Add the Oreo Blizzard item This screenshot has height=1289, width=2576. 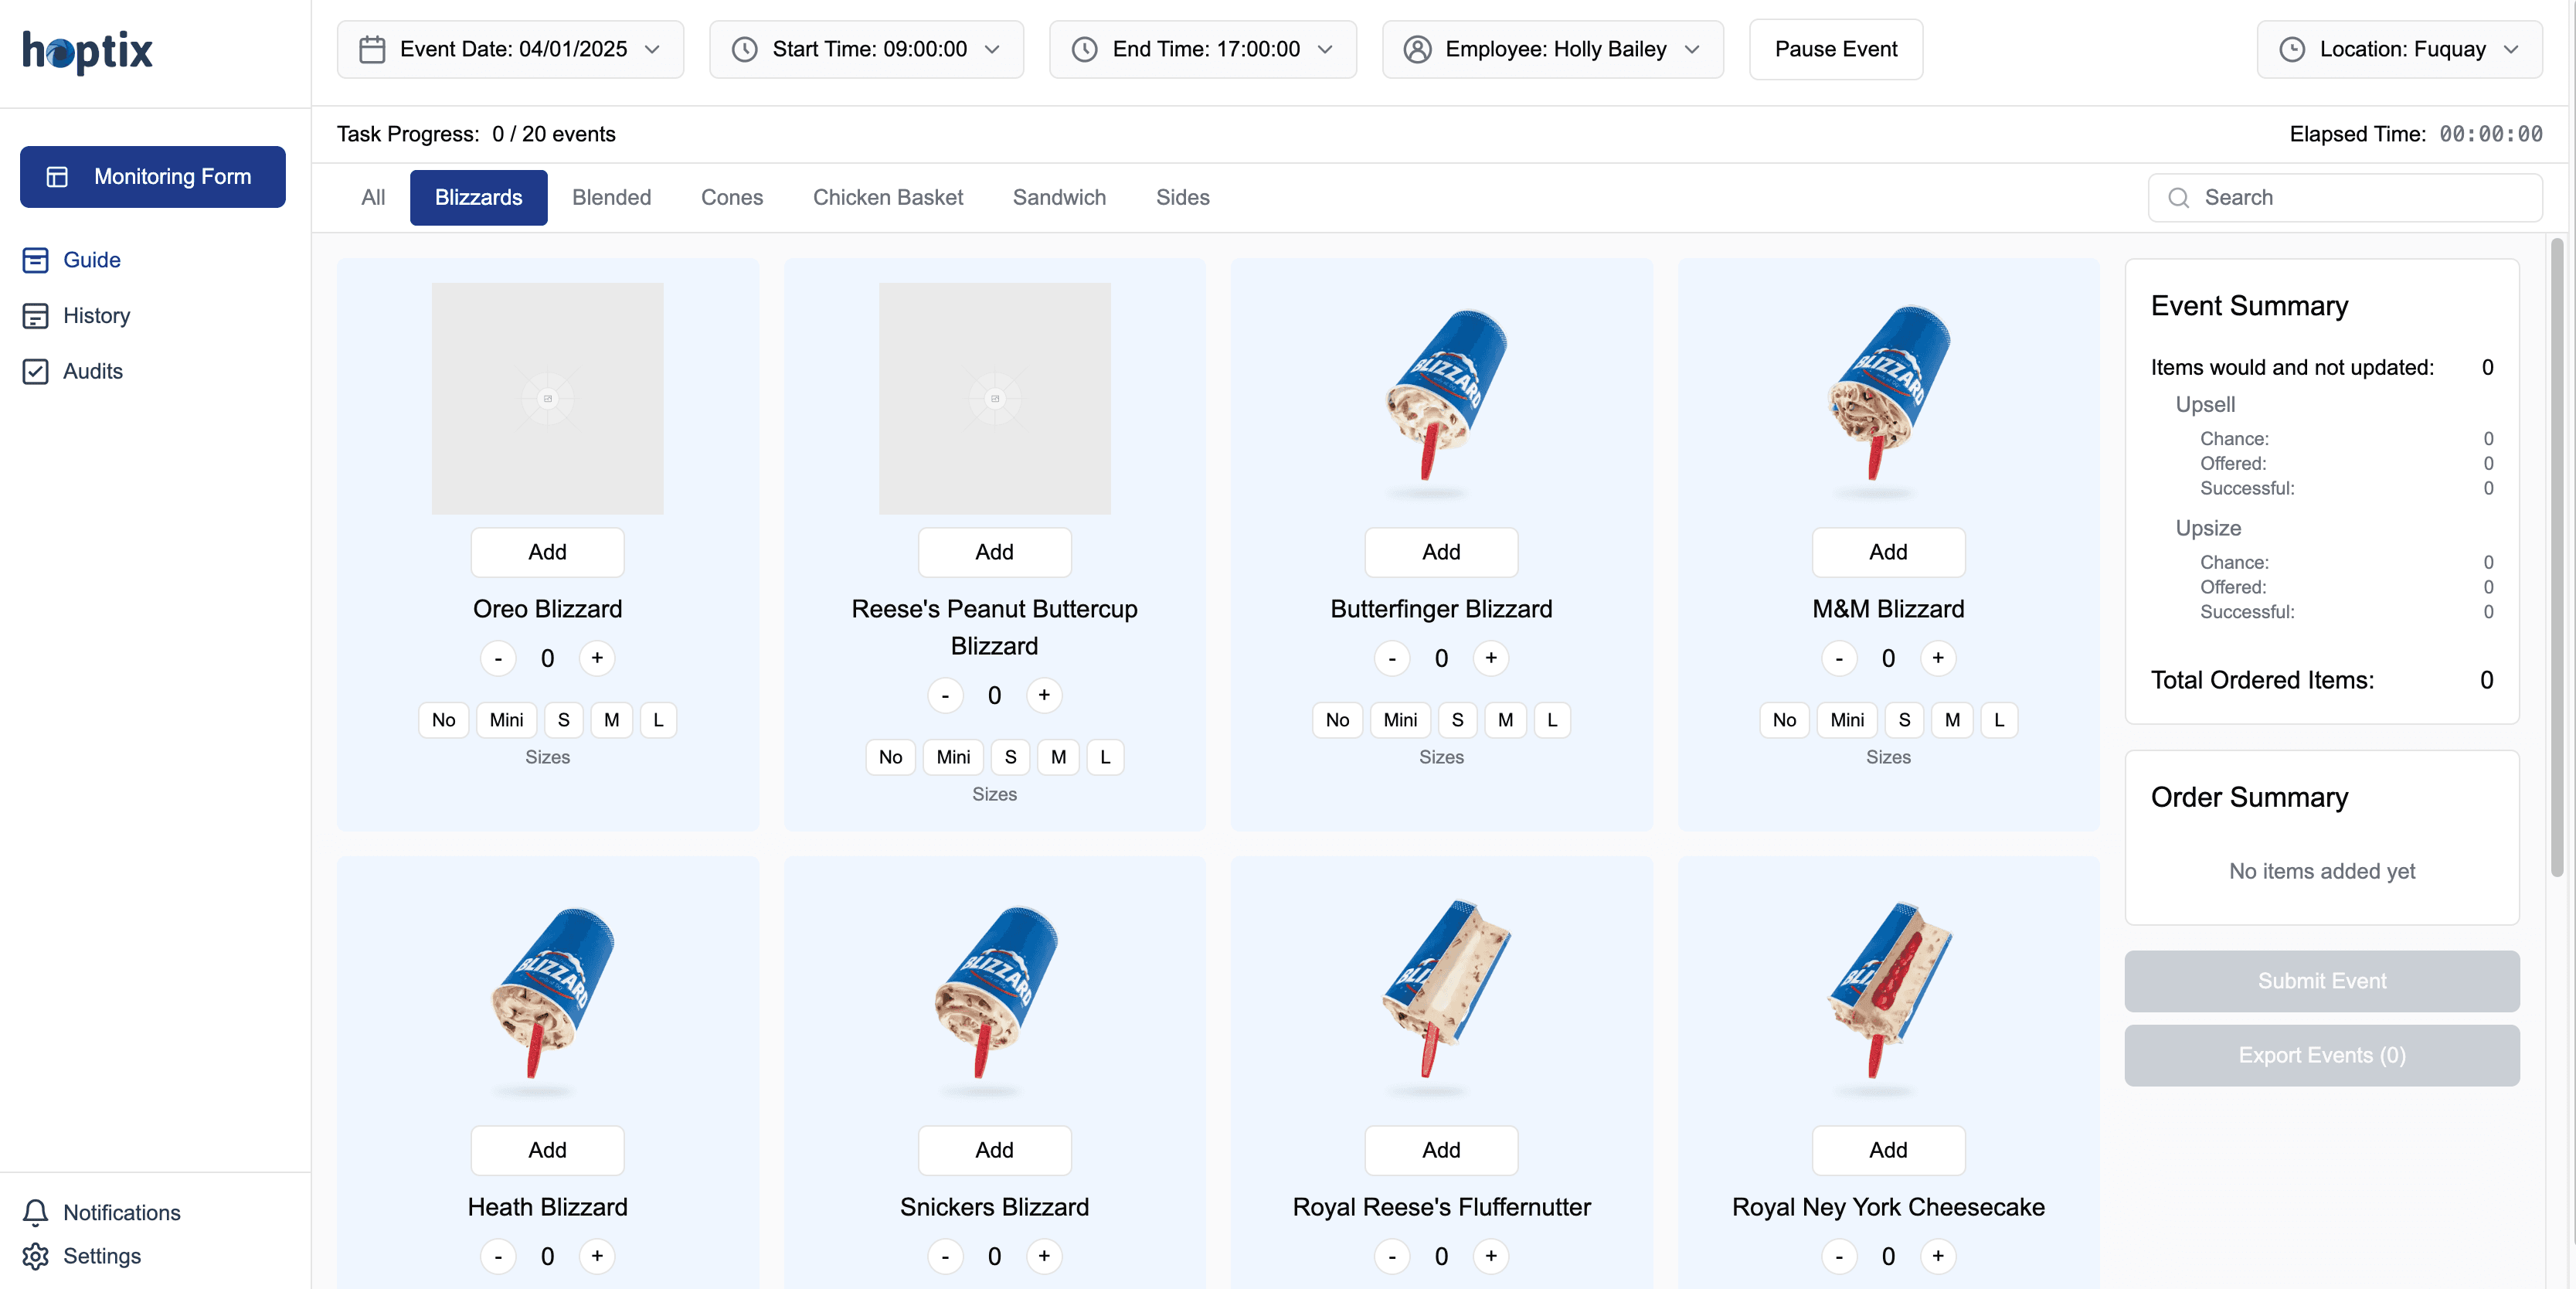(x=548, y=552)
